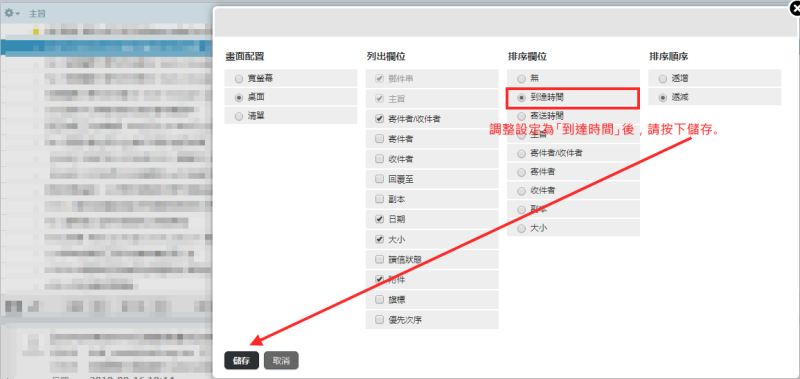
Task: Click the 儲存 button to save
Action: [x=241, y=361]
